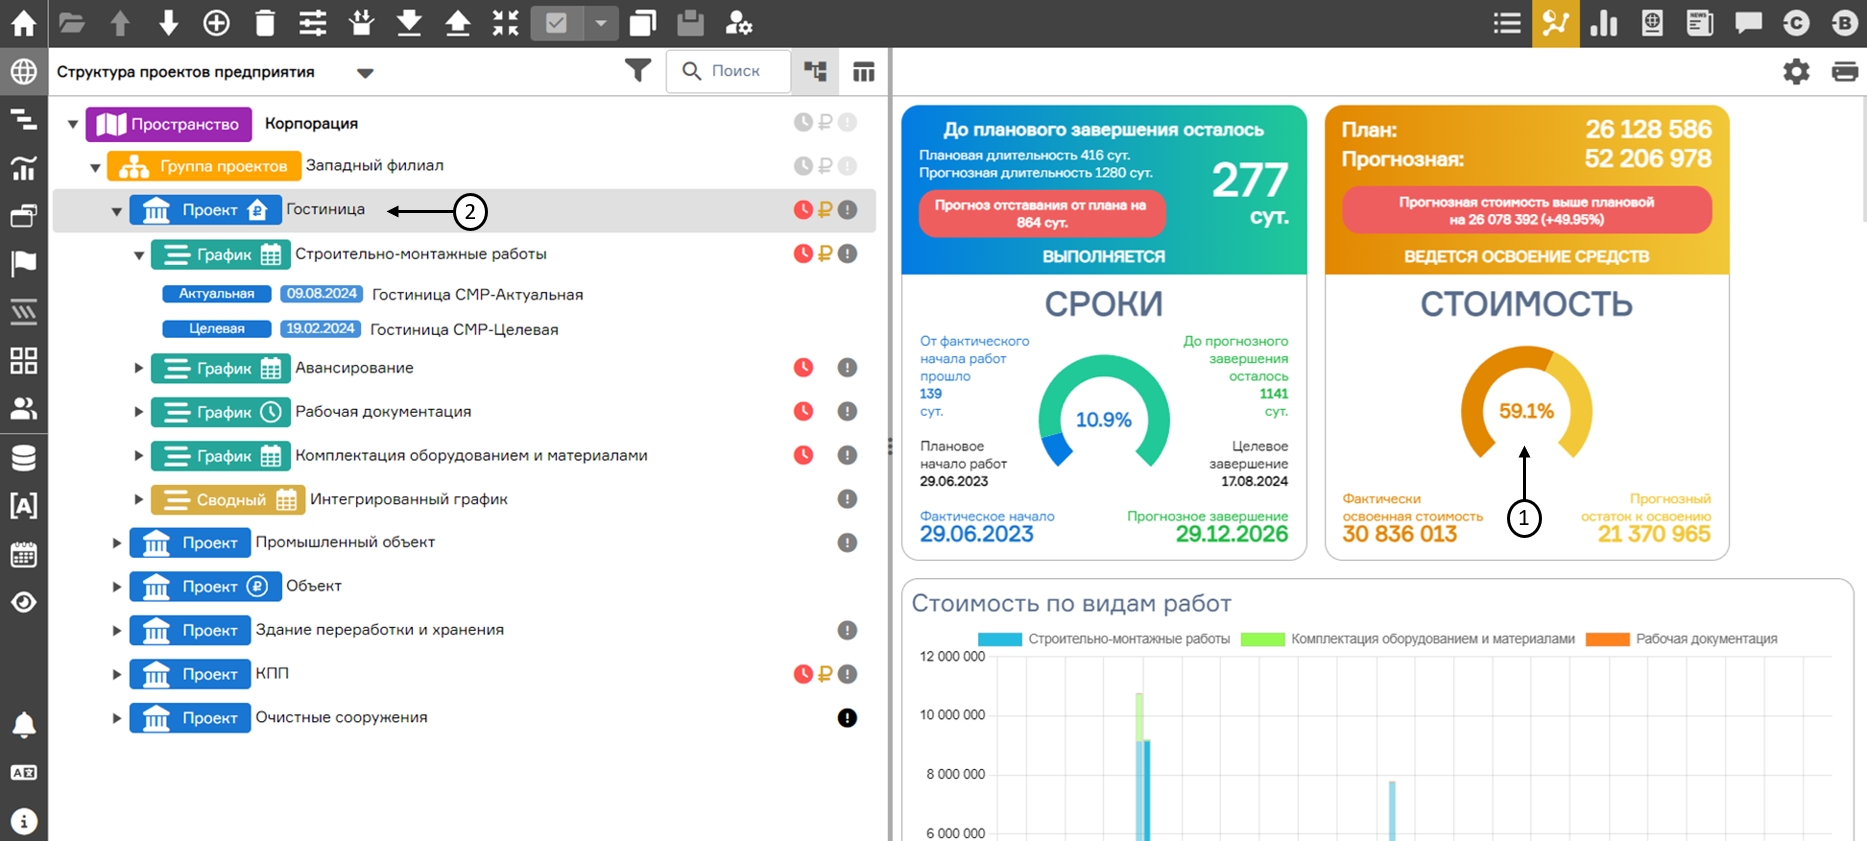
Task: Open calendar icon in left sidebar
Action: (23, 554)
